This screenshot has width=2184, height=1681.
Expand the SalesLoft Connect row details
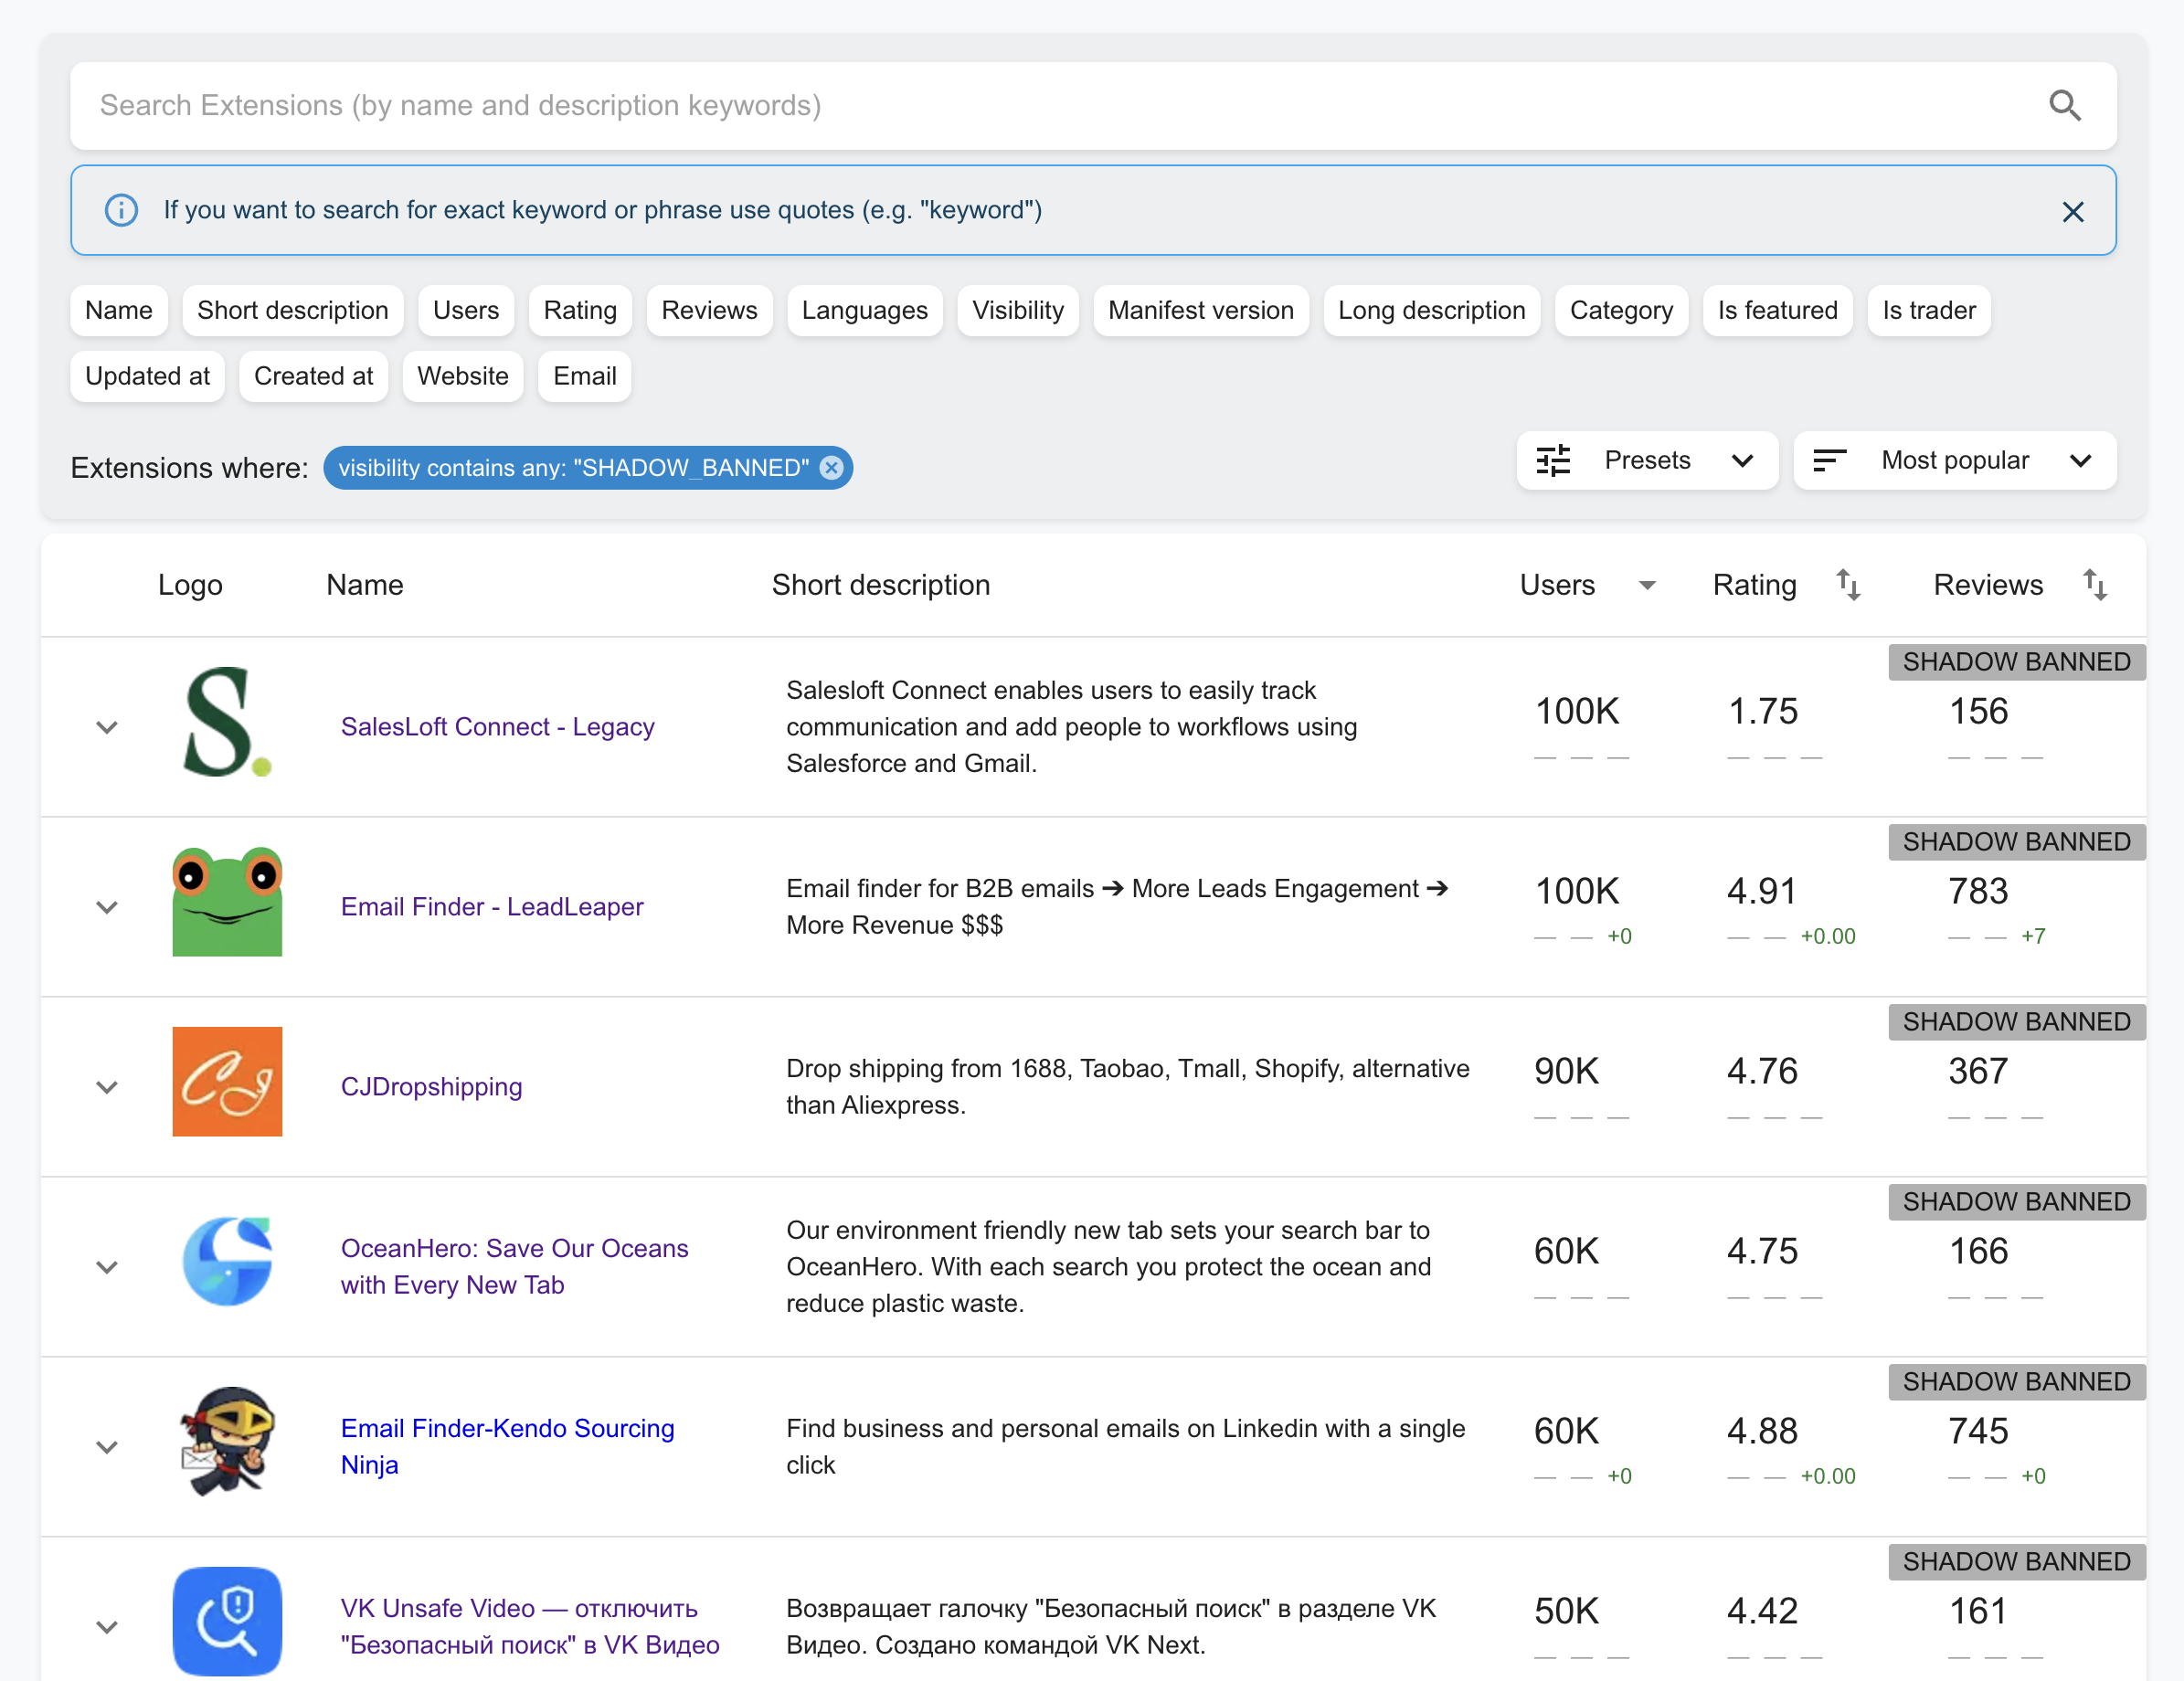coord(107,727)
